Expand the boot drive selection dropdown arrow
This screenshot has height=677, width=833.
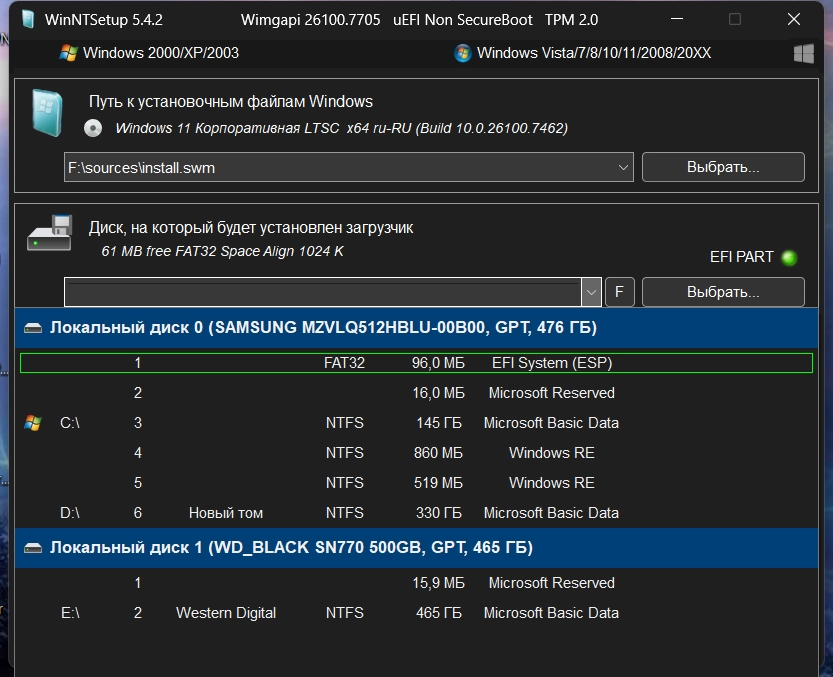click(x=591, y=292)
